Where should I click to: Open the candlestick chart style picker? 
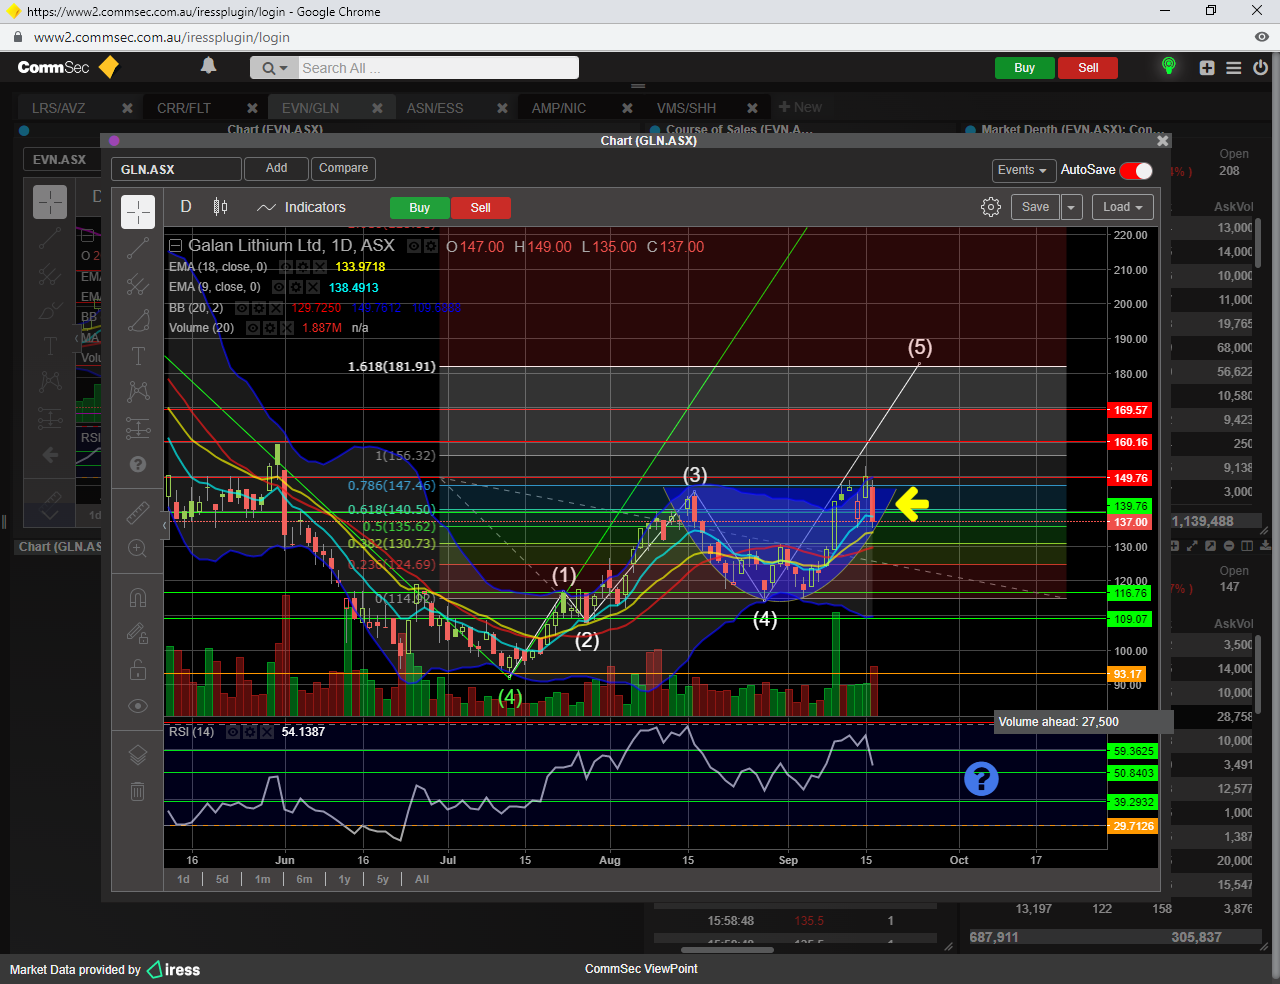[x=220, y=207]
